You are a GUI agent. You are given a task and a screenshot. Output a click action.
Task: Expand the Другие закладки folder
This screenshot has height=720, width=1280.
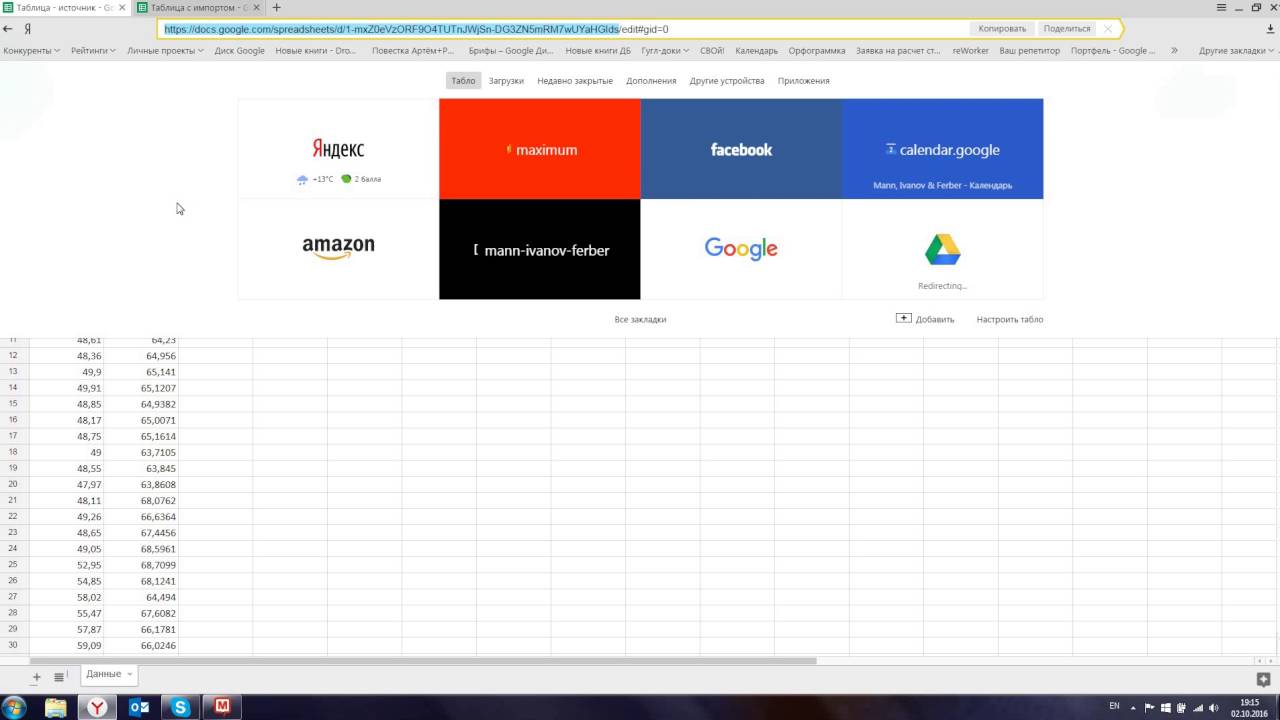(x=1236, y=50)
